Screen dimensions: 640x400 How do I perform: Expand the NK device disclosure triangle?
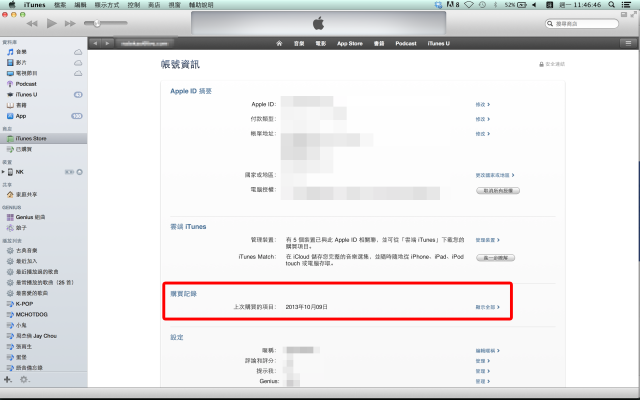click(x=3, y=172)
